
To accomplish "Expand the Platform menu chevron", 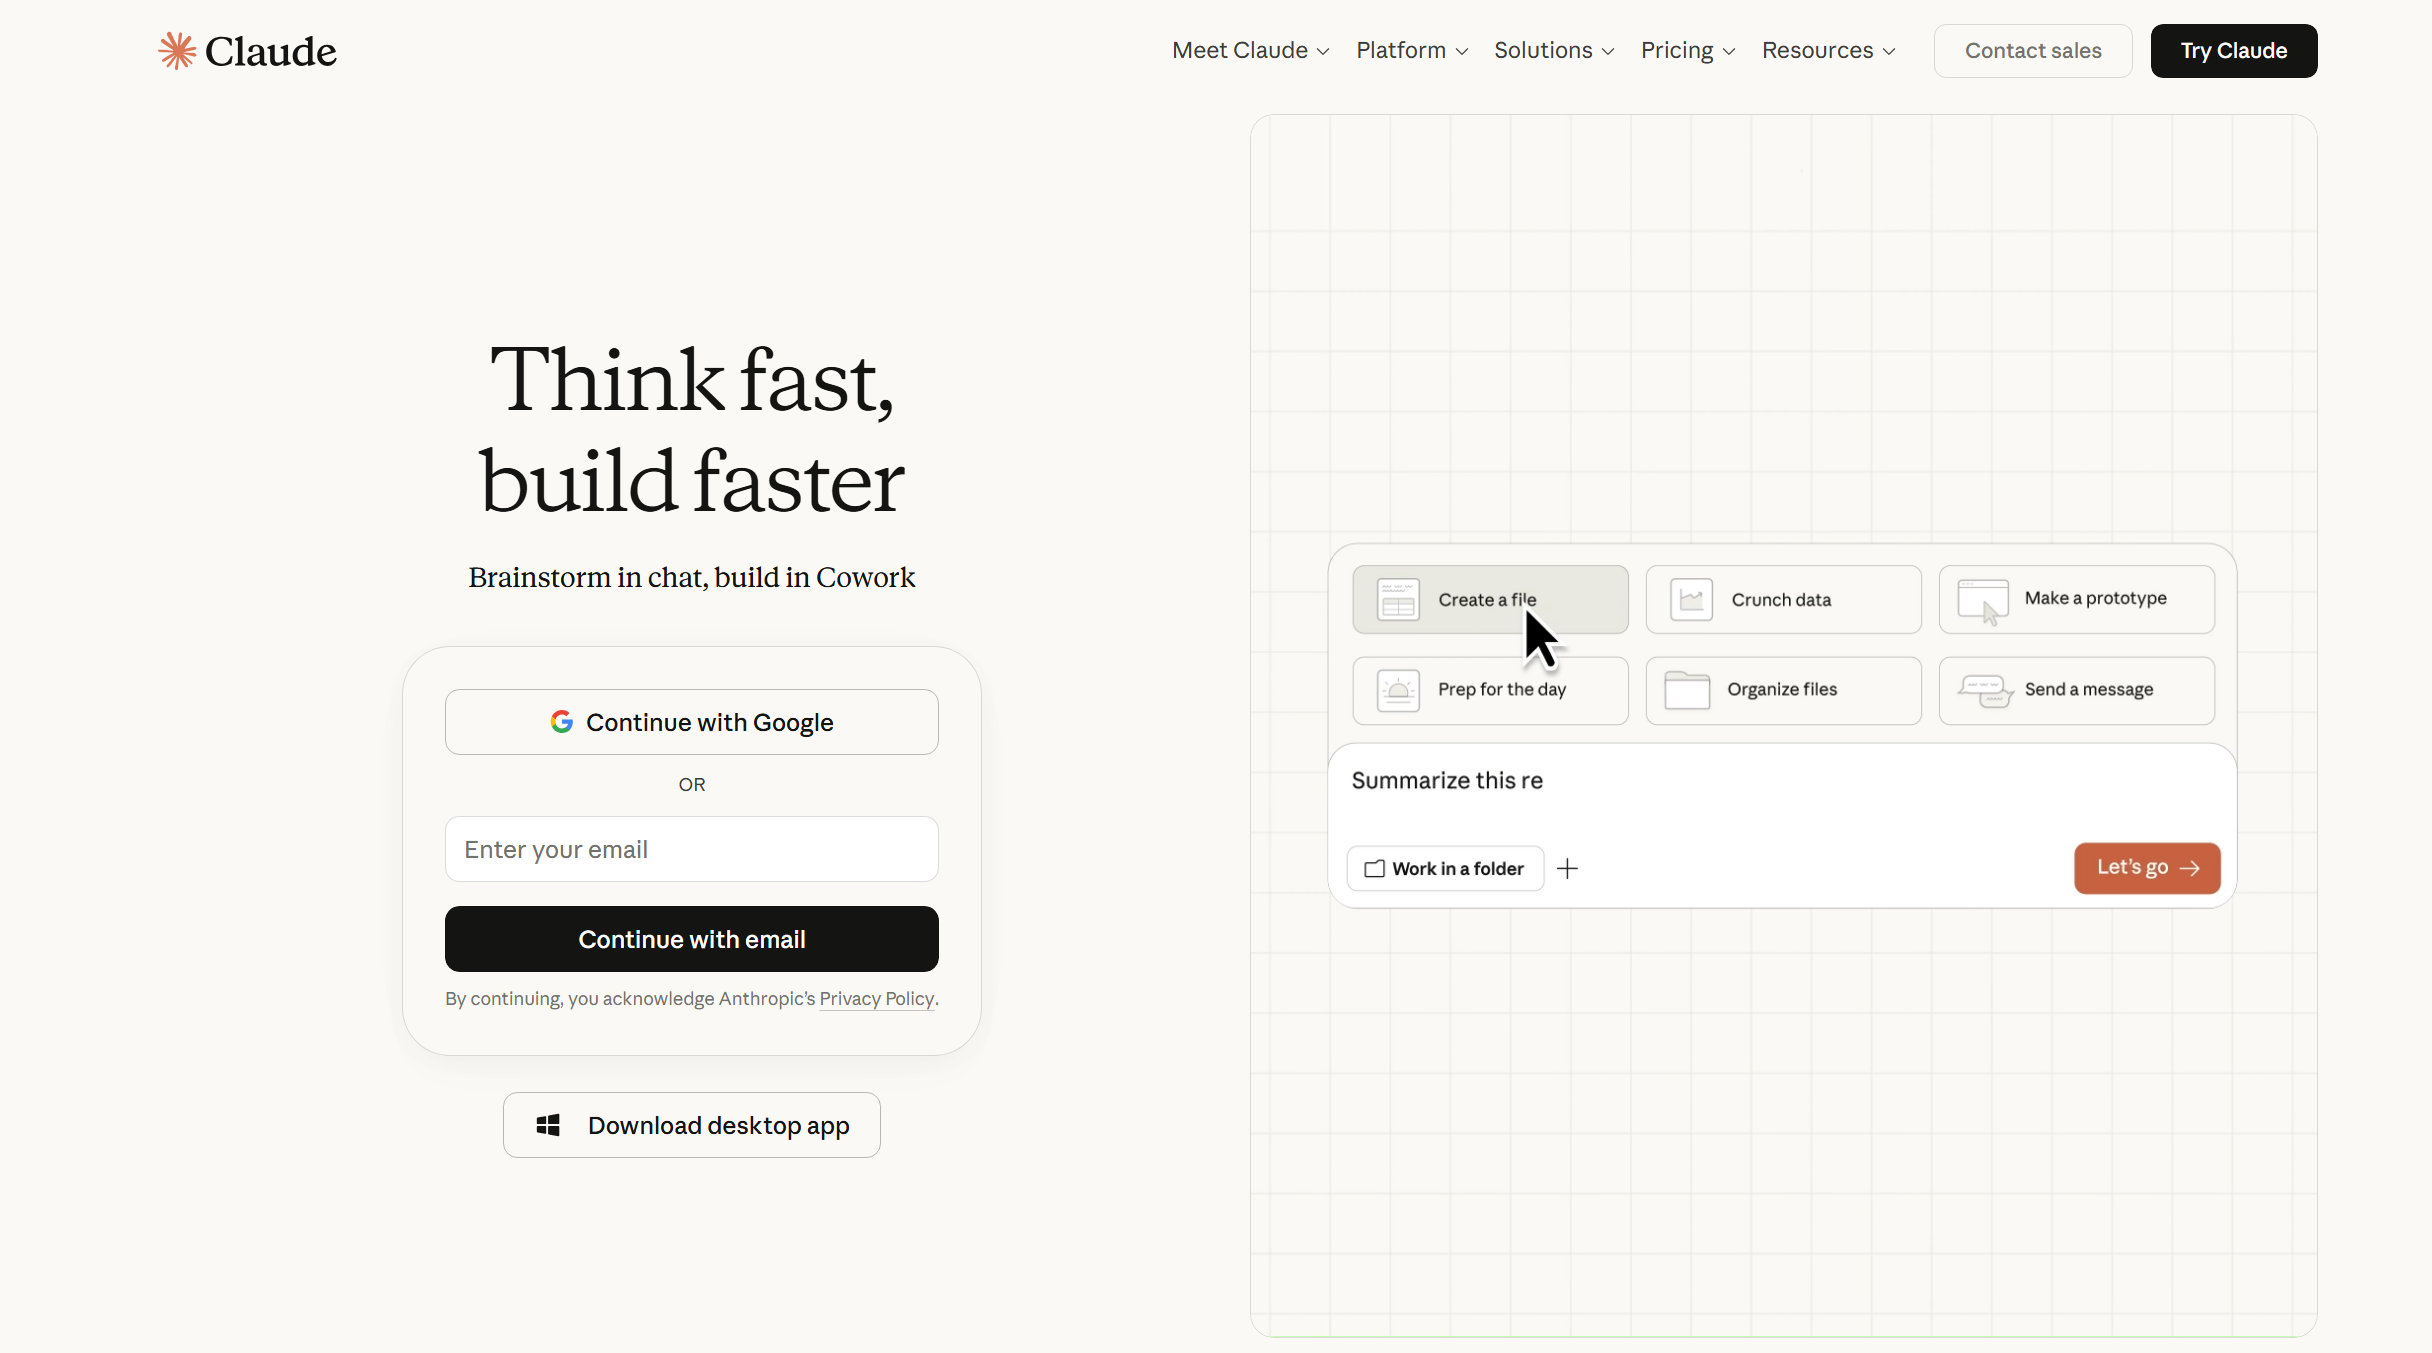I will click(1461, 51).
